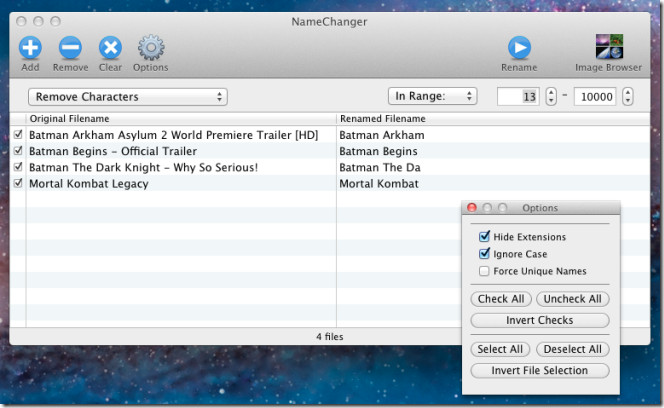Open Options via gear icon
The image size is (664, 408).
(x=150, y=47)
